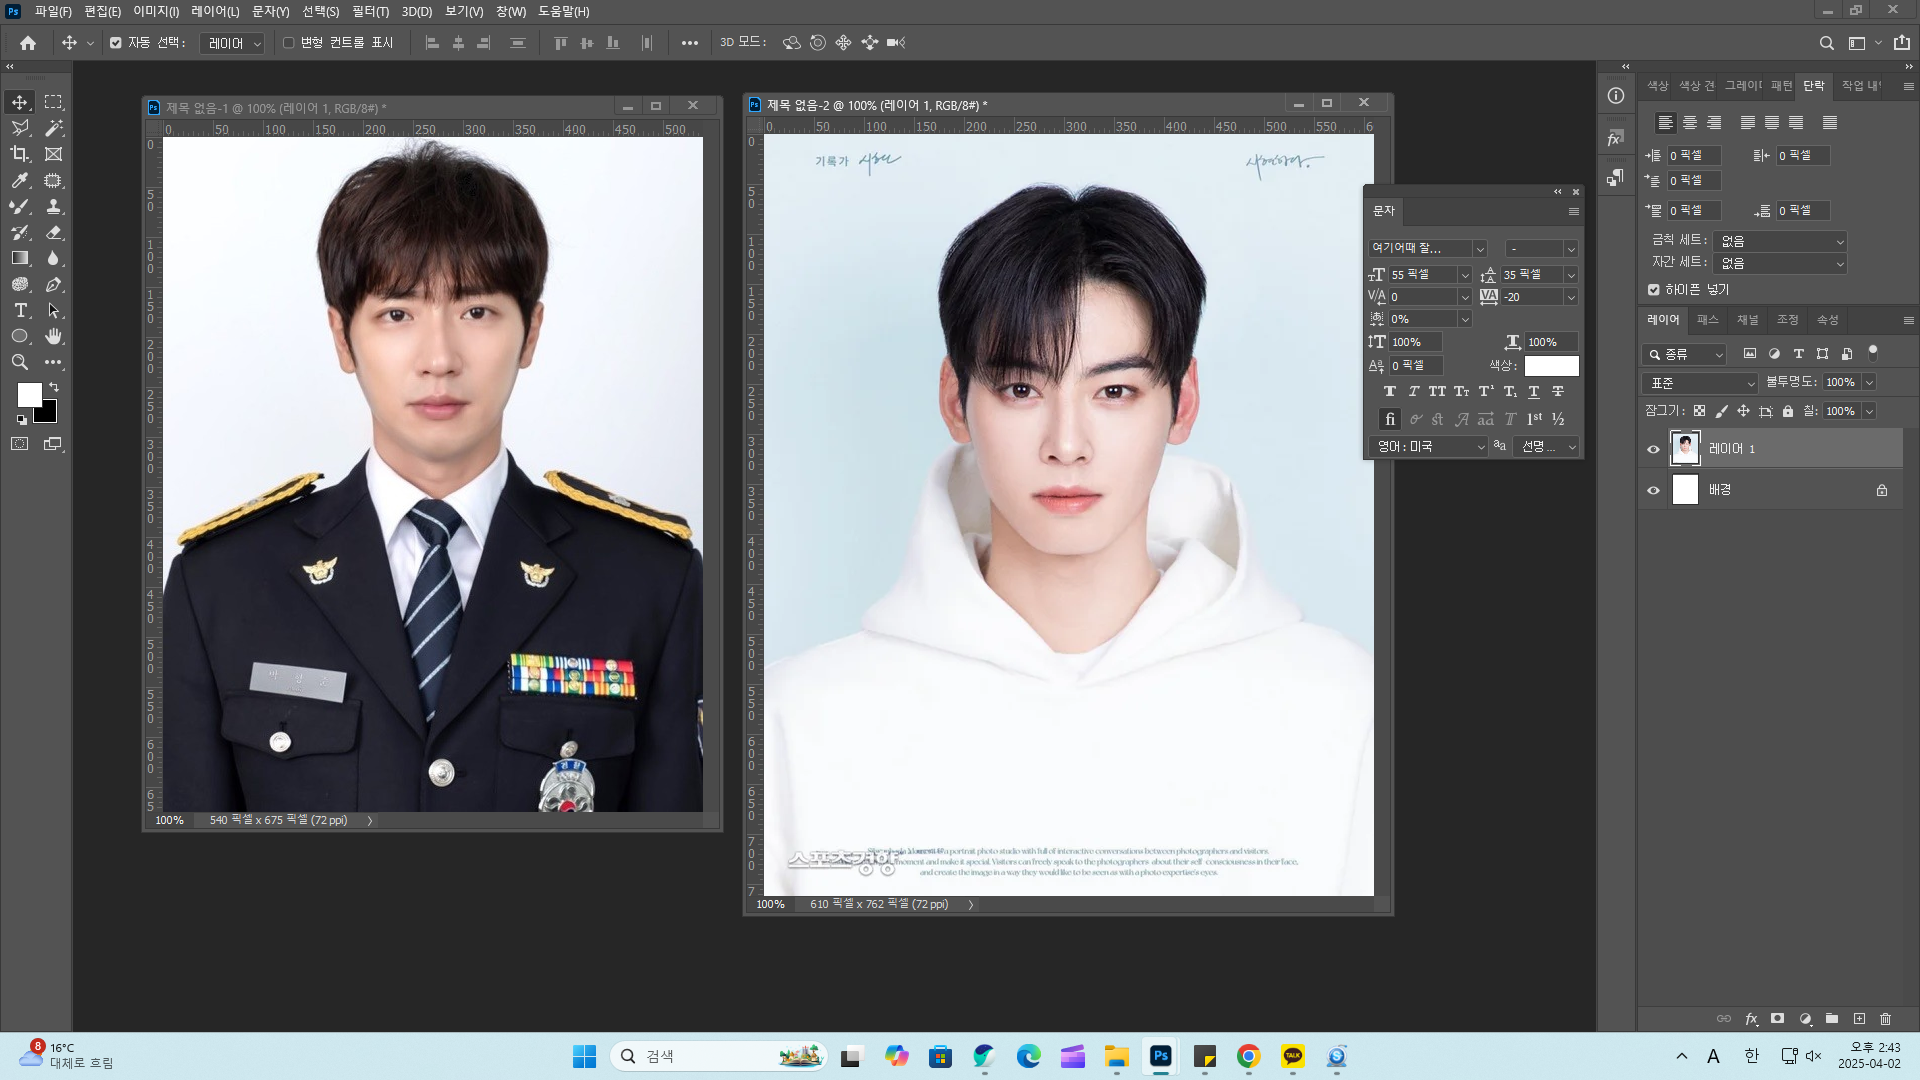
Task: Uncheck the auto-select checkbox in the options bar
Action: point(116,43)
